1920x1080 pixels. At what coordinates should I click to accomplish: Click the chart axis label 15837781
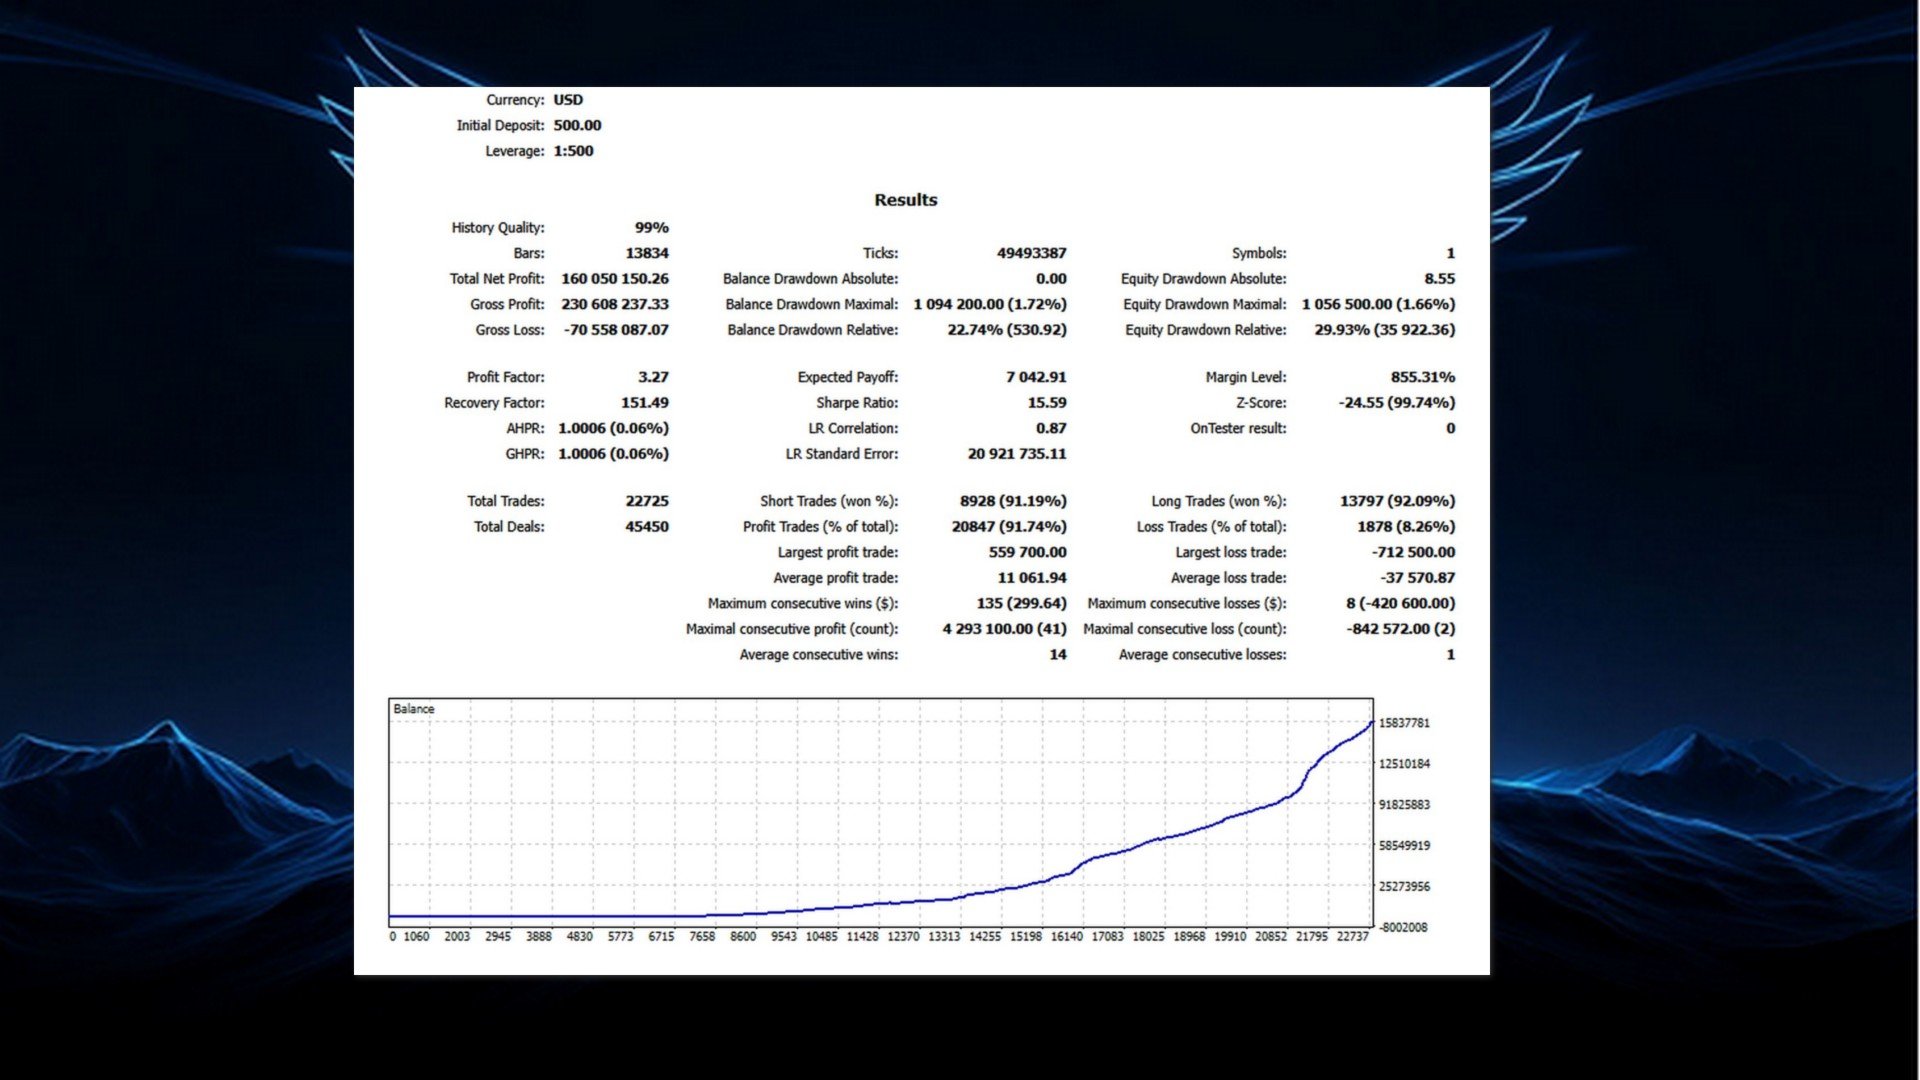[x=1404, y=723]
